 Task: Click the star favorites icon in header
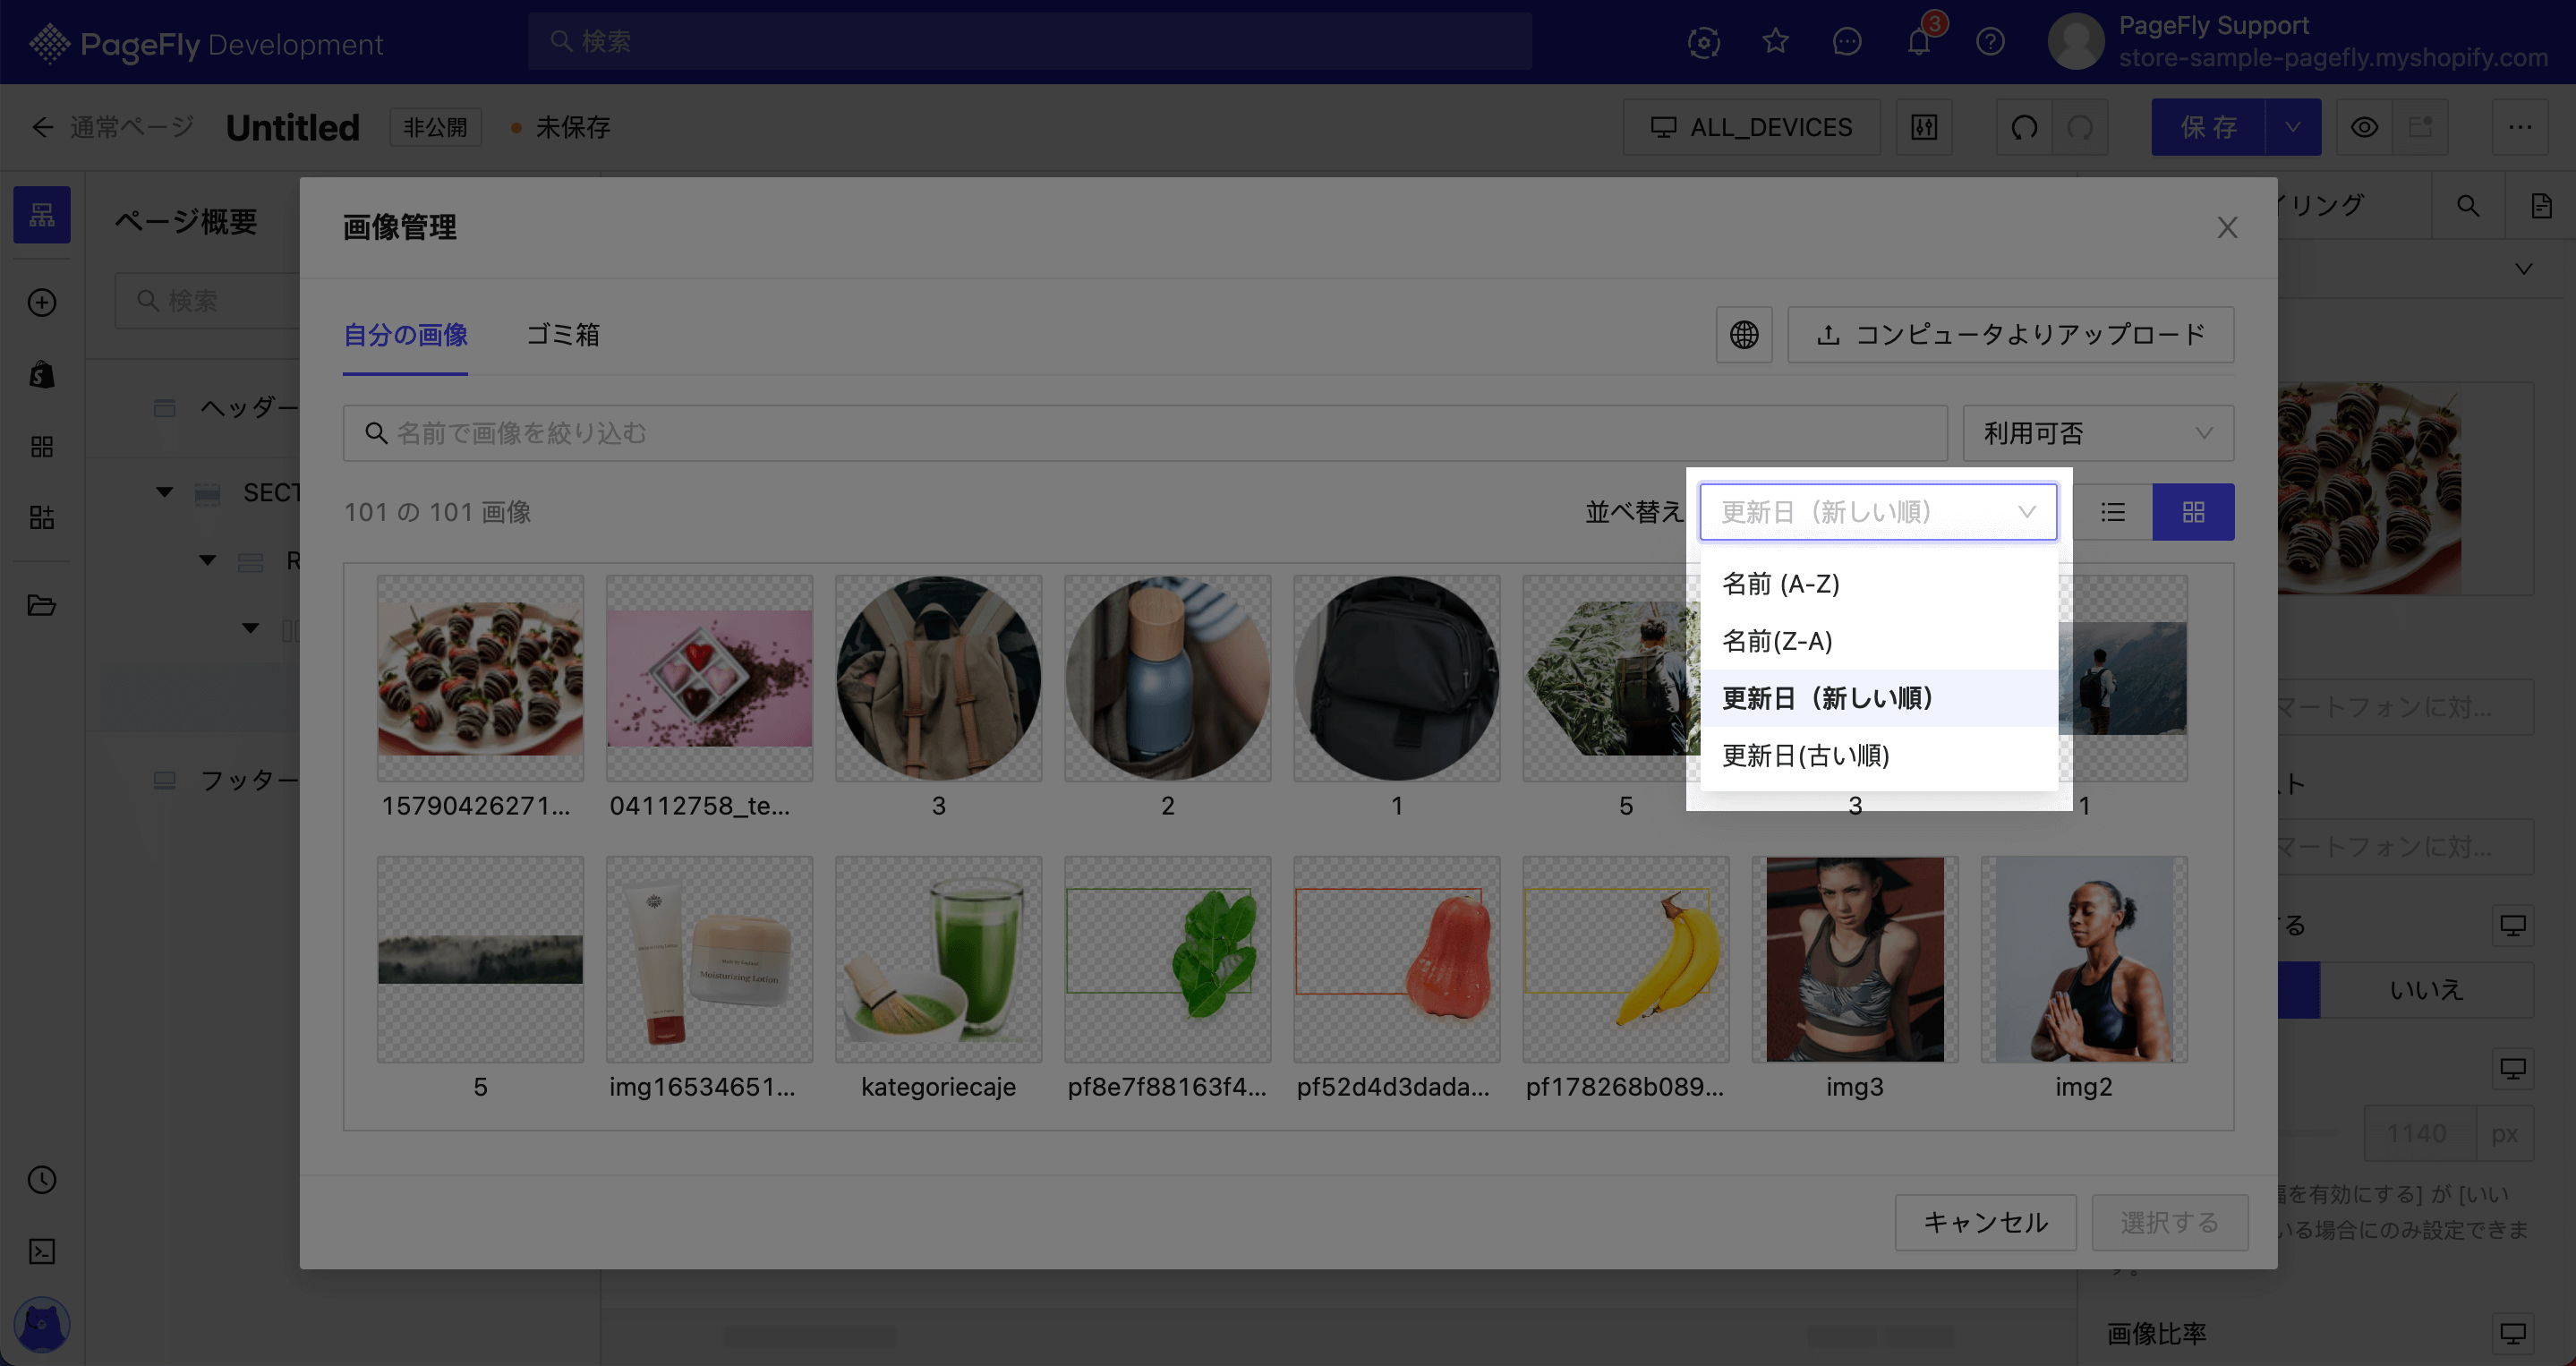[1775, 42]
